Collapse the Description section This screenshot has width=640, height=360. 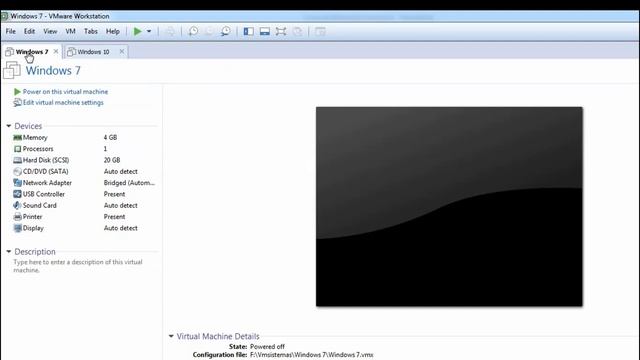pos(9,251)
